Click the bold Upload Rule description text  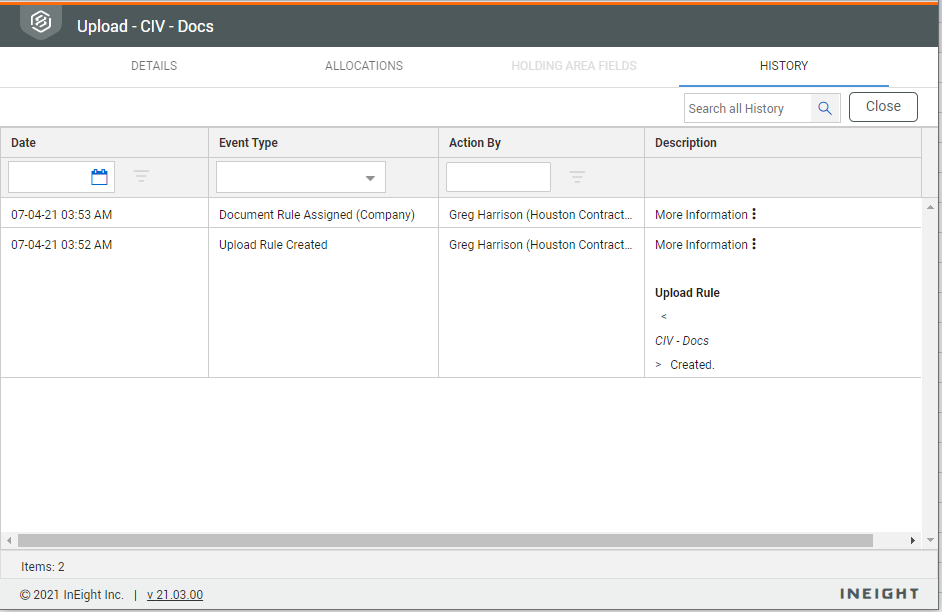687,292
